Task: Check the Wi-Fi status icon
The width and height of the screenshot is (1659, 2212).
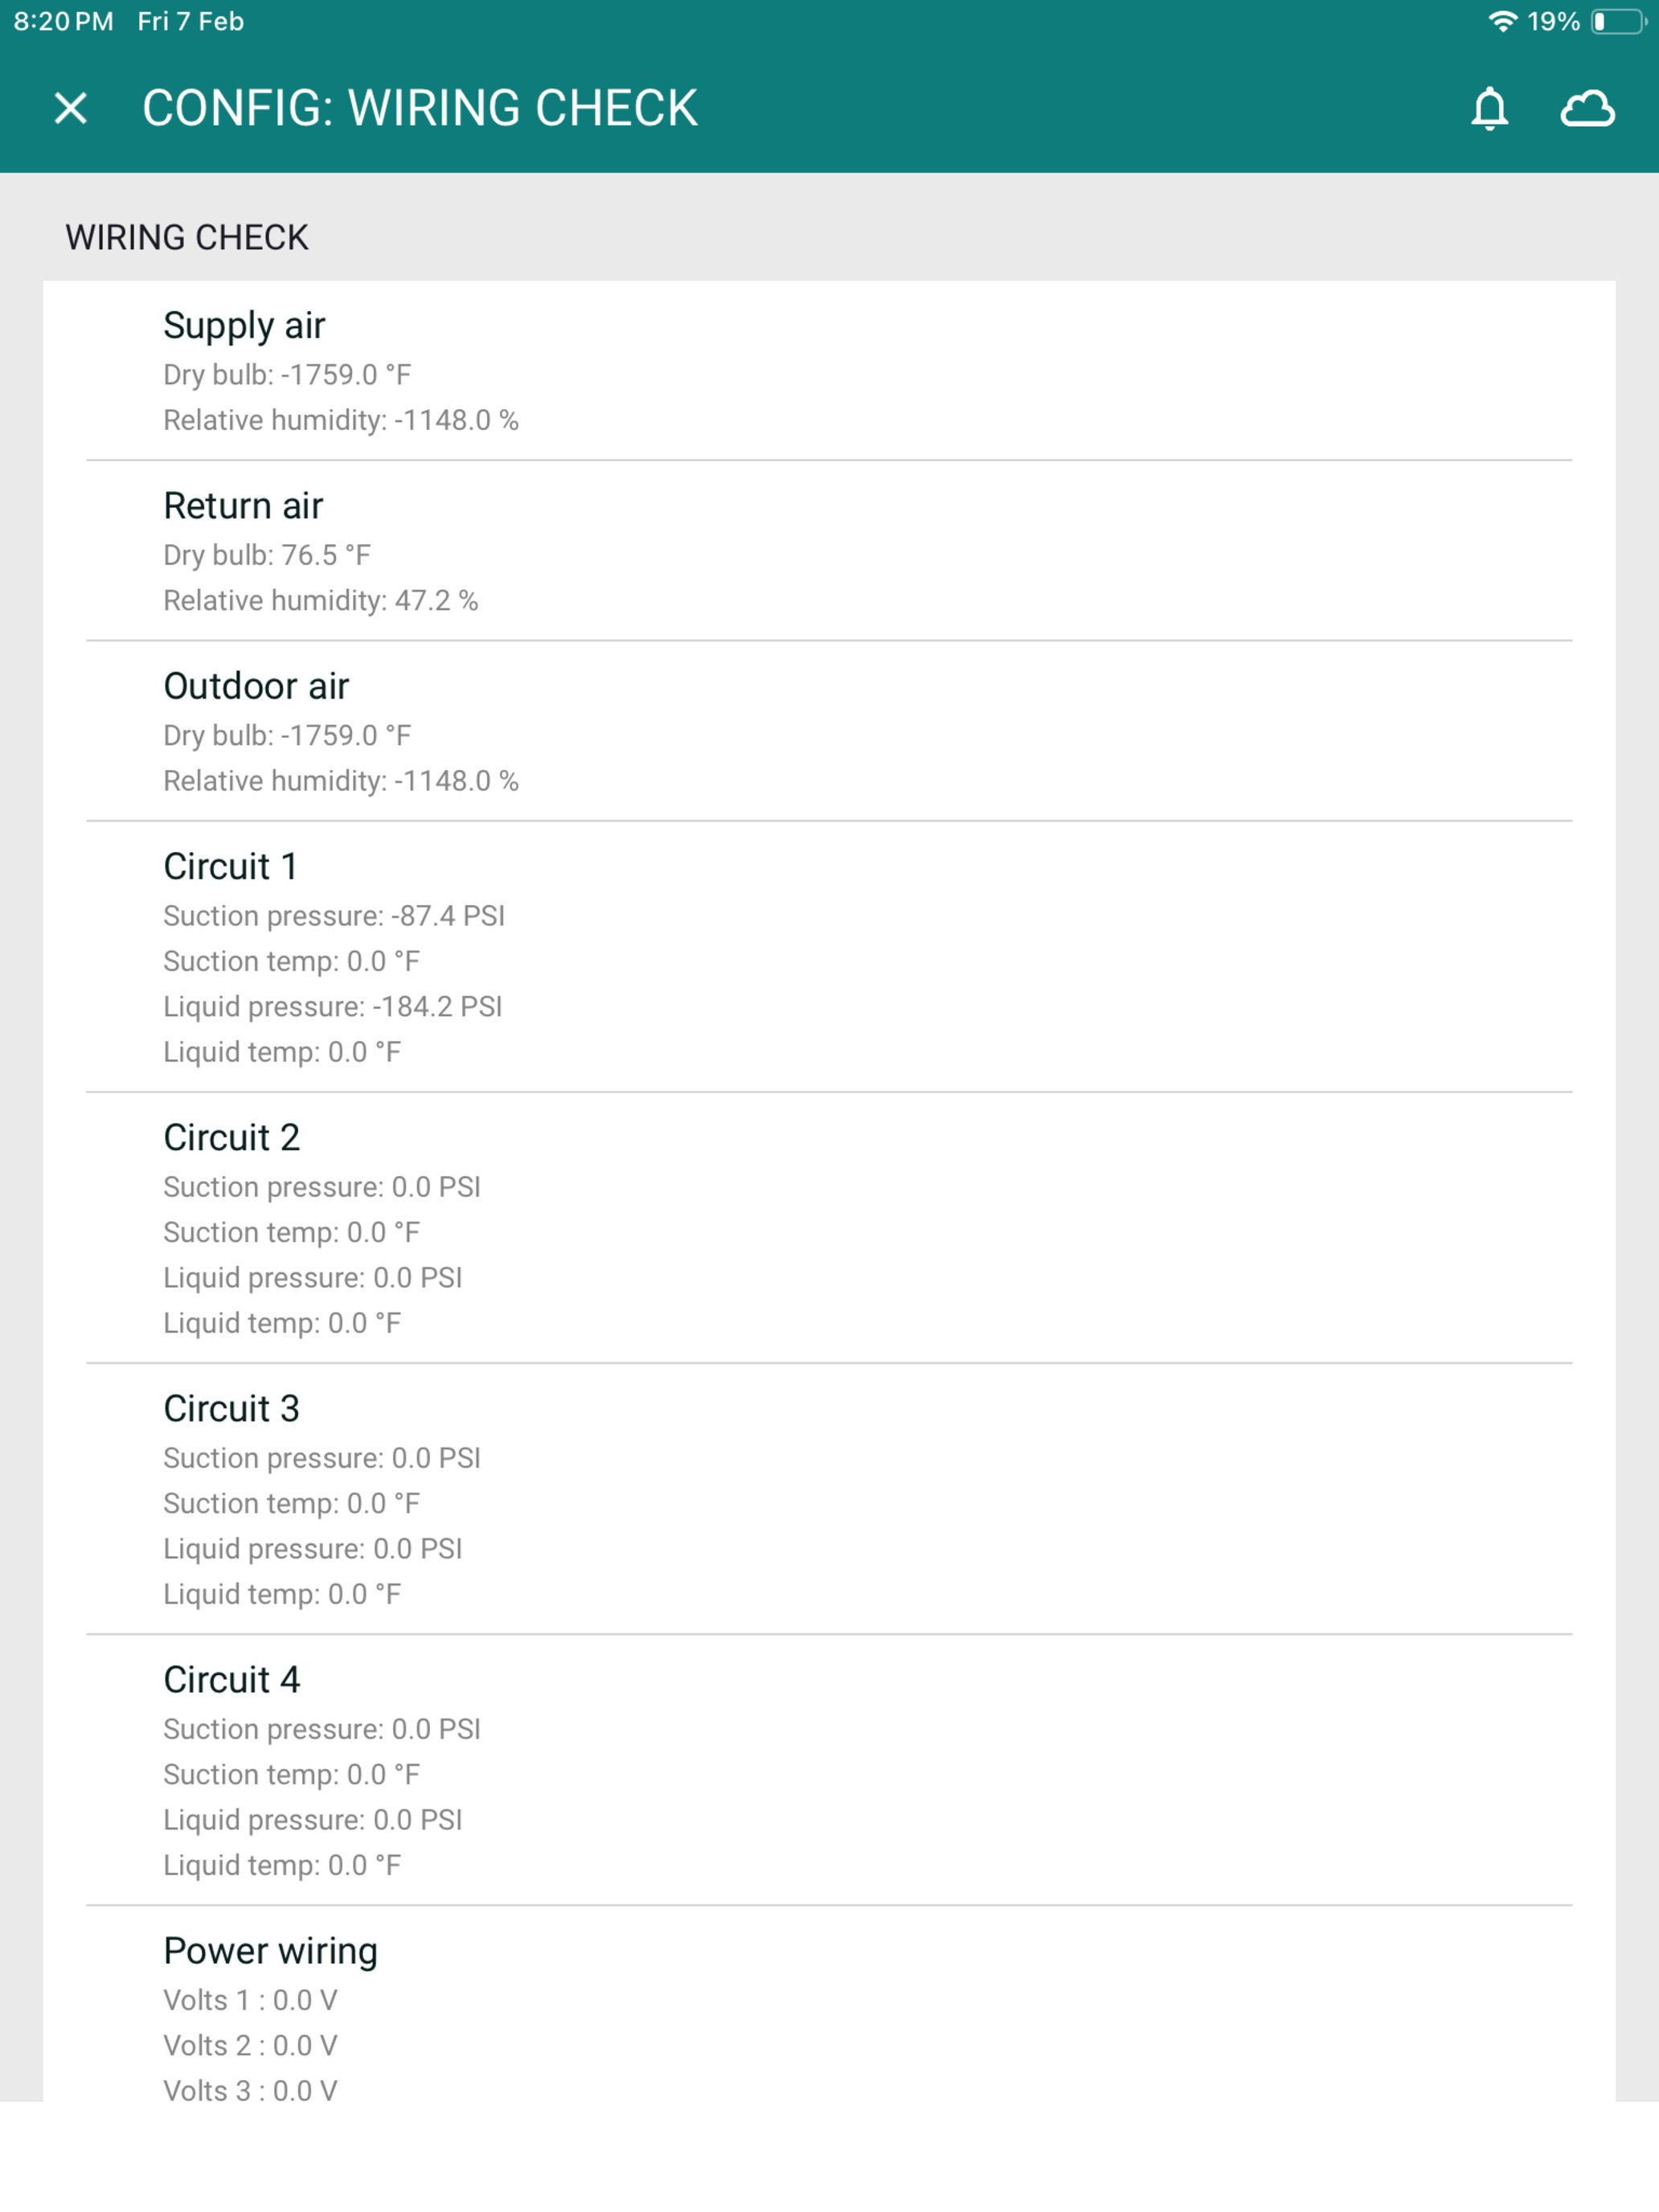Action: click(1502, 21)
